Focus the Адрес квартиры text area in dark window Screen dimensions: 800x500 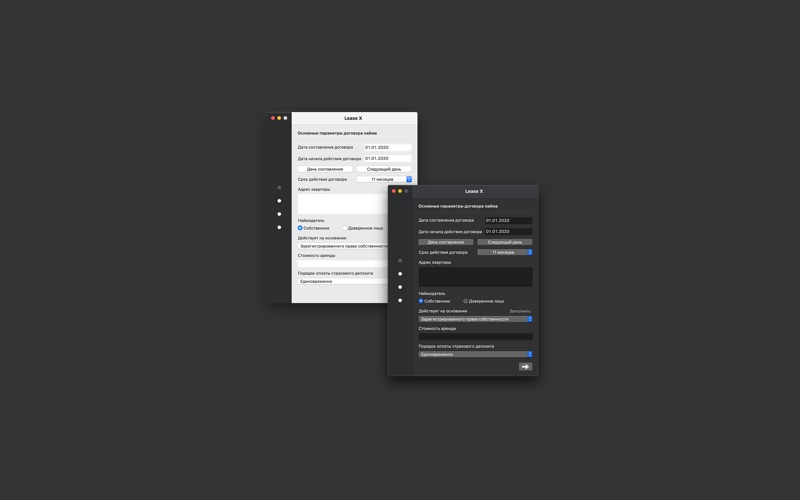point(476,277)
